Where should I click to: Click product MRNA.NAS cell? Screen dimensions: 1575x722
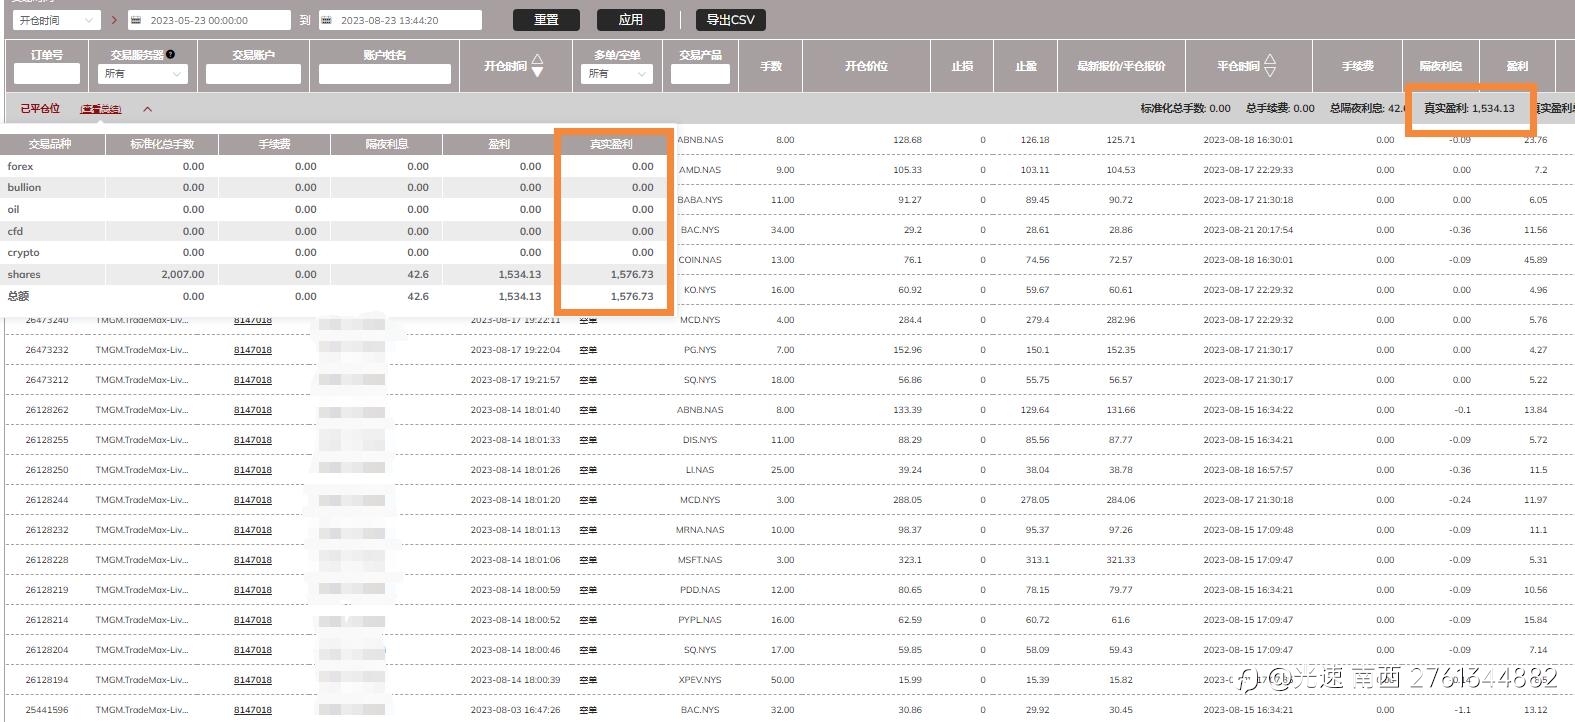[700, 530]
